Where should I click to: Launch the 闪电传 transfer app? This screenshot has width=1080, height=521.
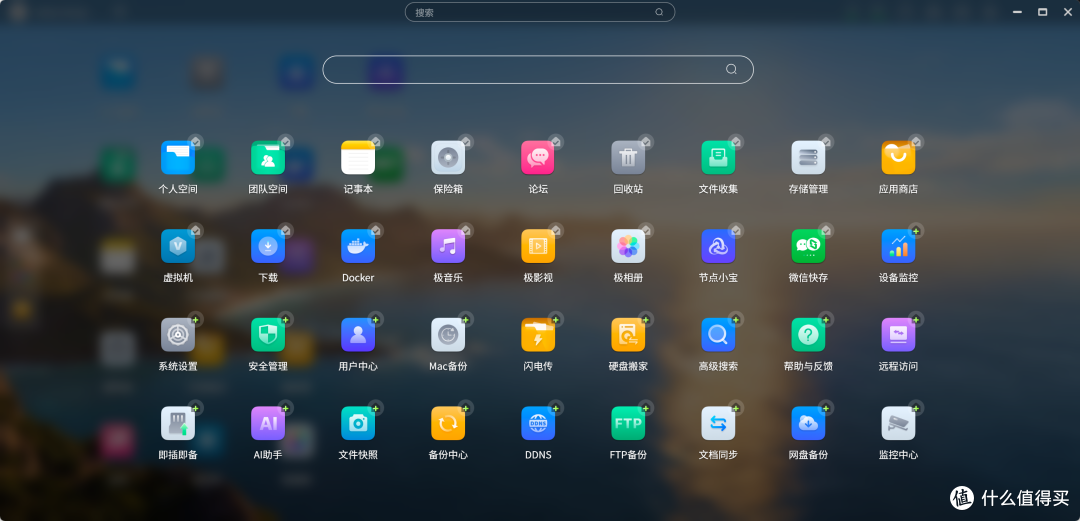click(538, 335)
